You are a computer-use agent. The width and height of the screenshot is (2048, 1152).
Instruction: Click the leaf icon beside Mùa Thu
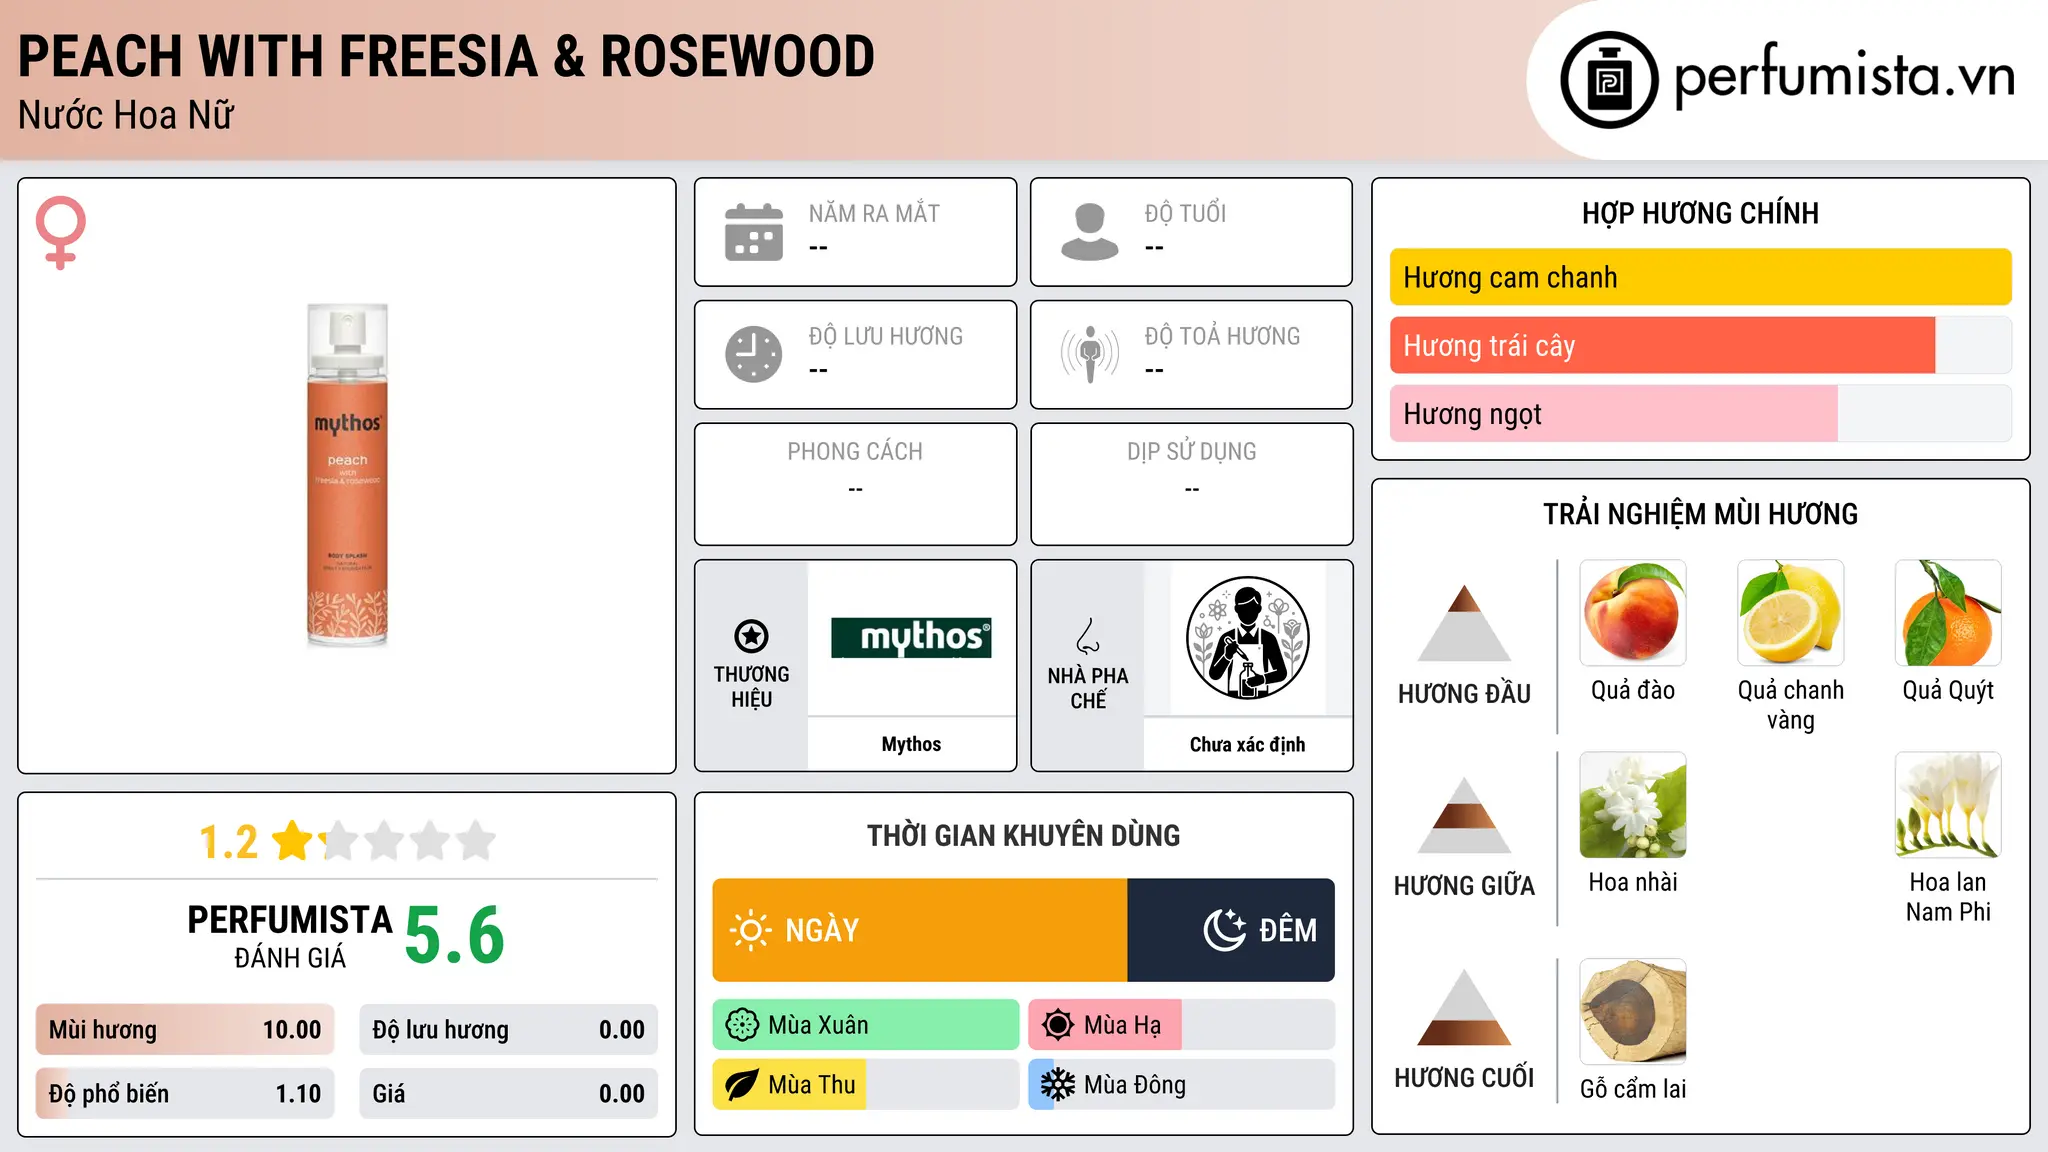click(x=742, y=1085)
